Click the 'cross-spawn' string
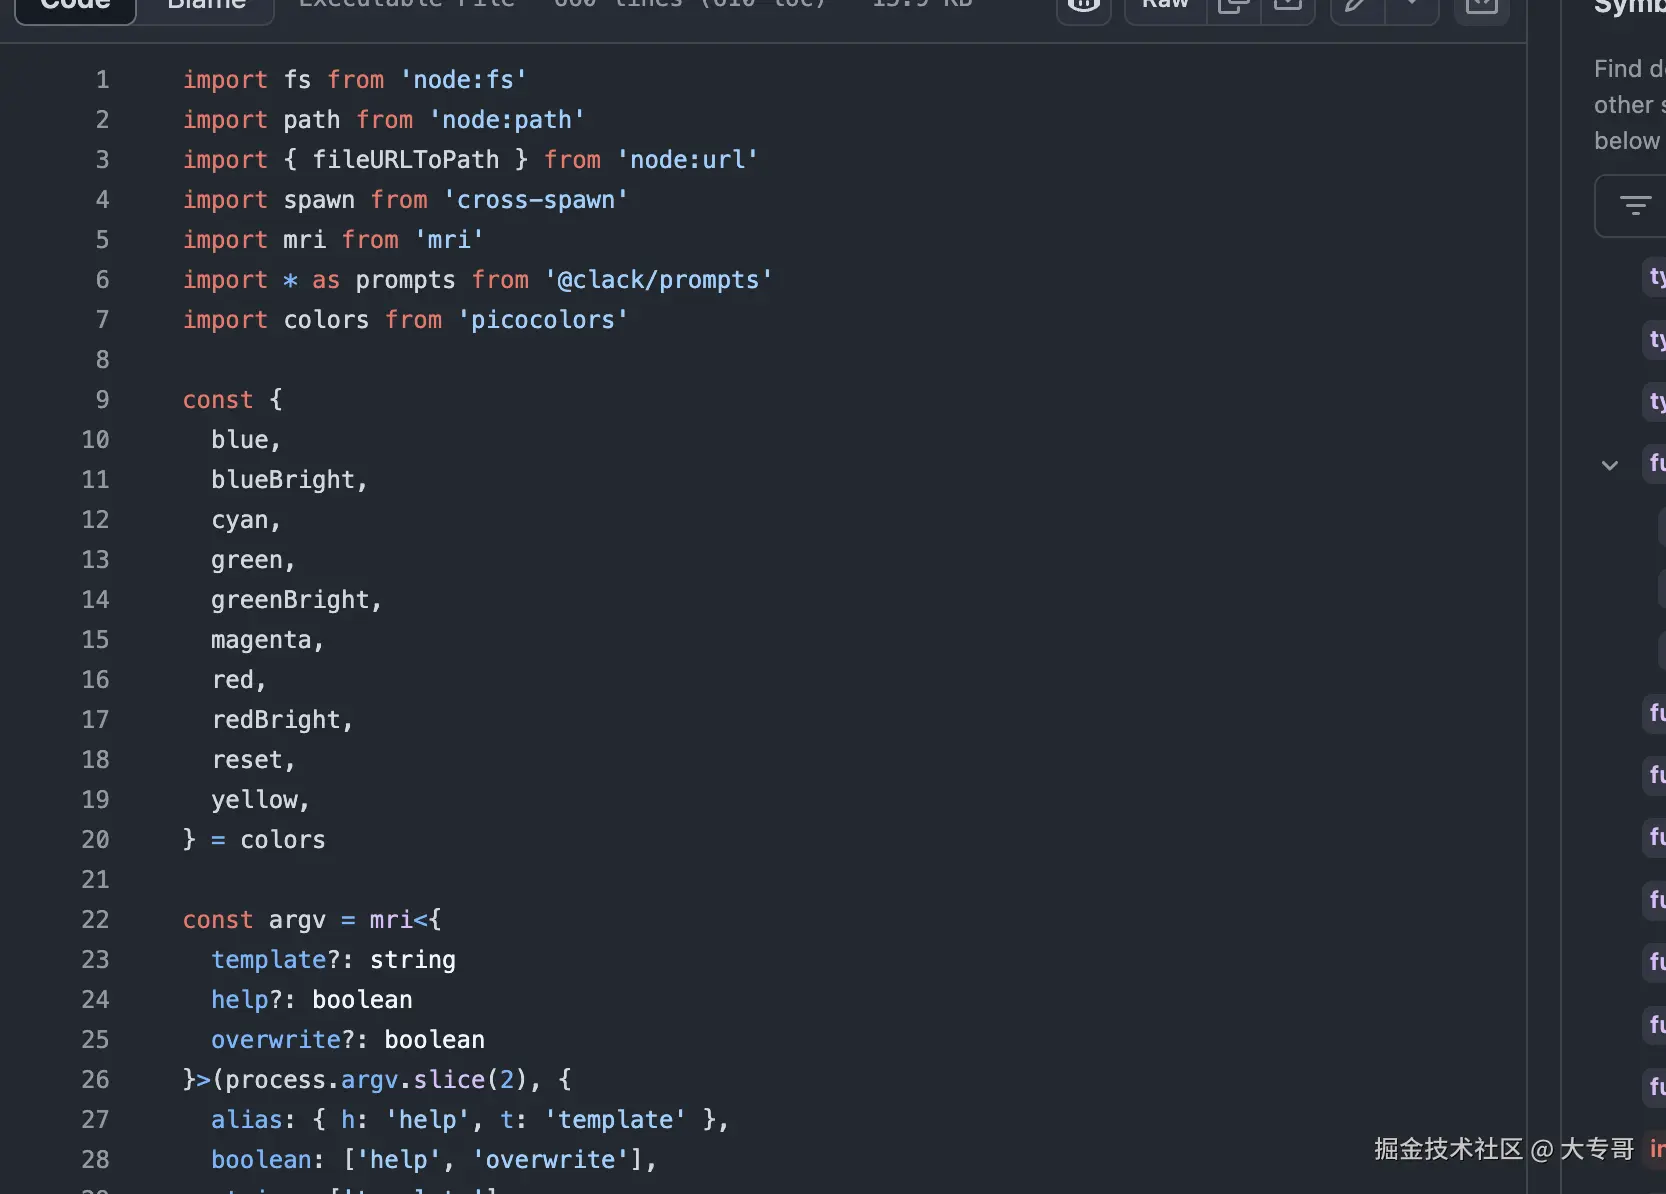The height and width of the screenshot is (1194, 1666). click(536, 200)
